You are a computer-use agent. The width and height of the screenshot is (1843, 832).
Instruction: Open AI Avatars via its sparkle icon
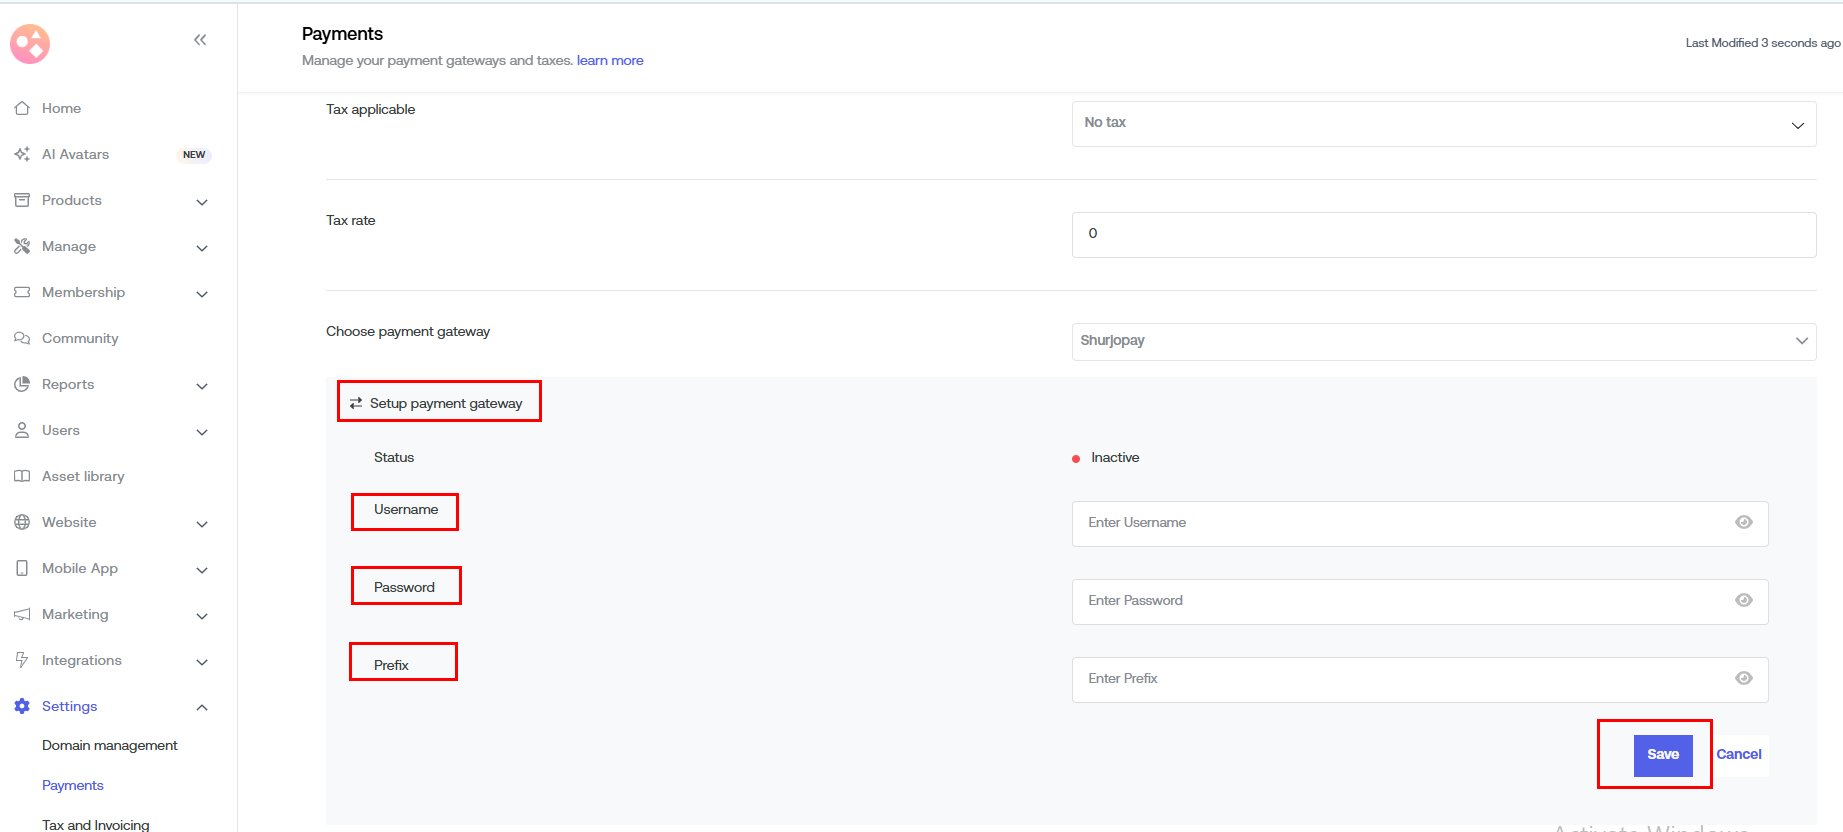22,154
